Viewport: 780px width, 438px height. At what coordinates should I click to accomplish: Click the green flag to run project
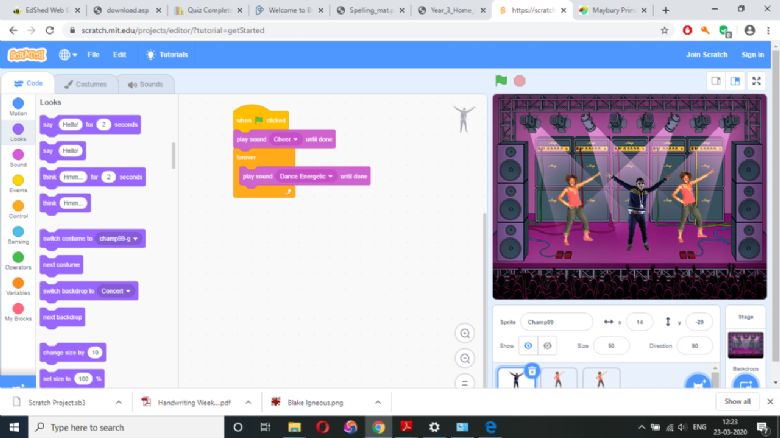[x=501, y=81]
